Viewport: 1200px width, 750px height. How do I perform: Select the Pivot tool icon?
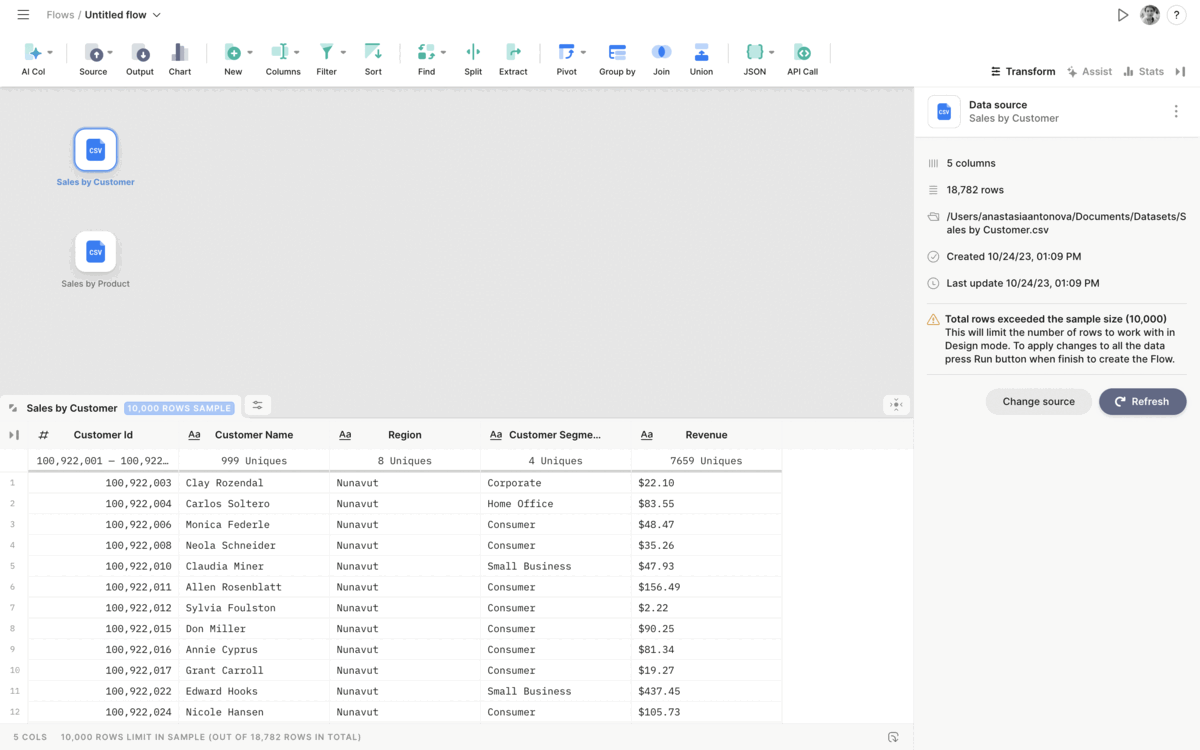pos(566,52)
